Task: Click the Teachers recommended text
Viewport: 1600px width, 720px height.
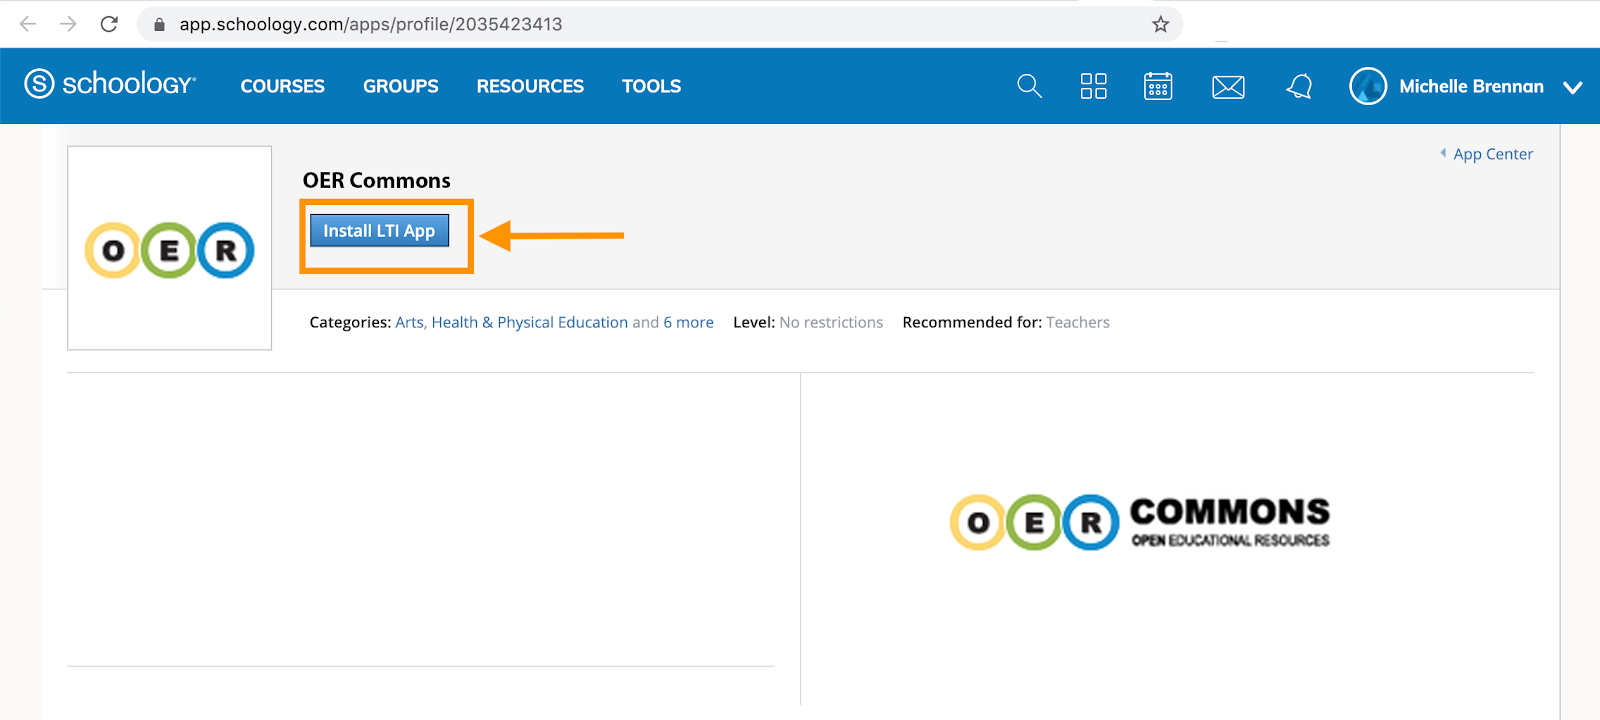Action: [x=1078, y=322]
